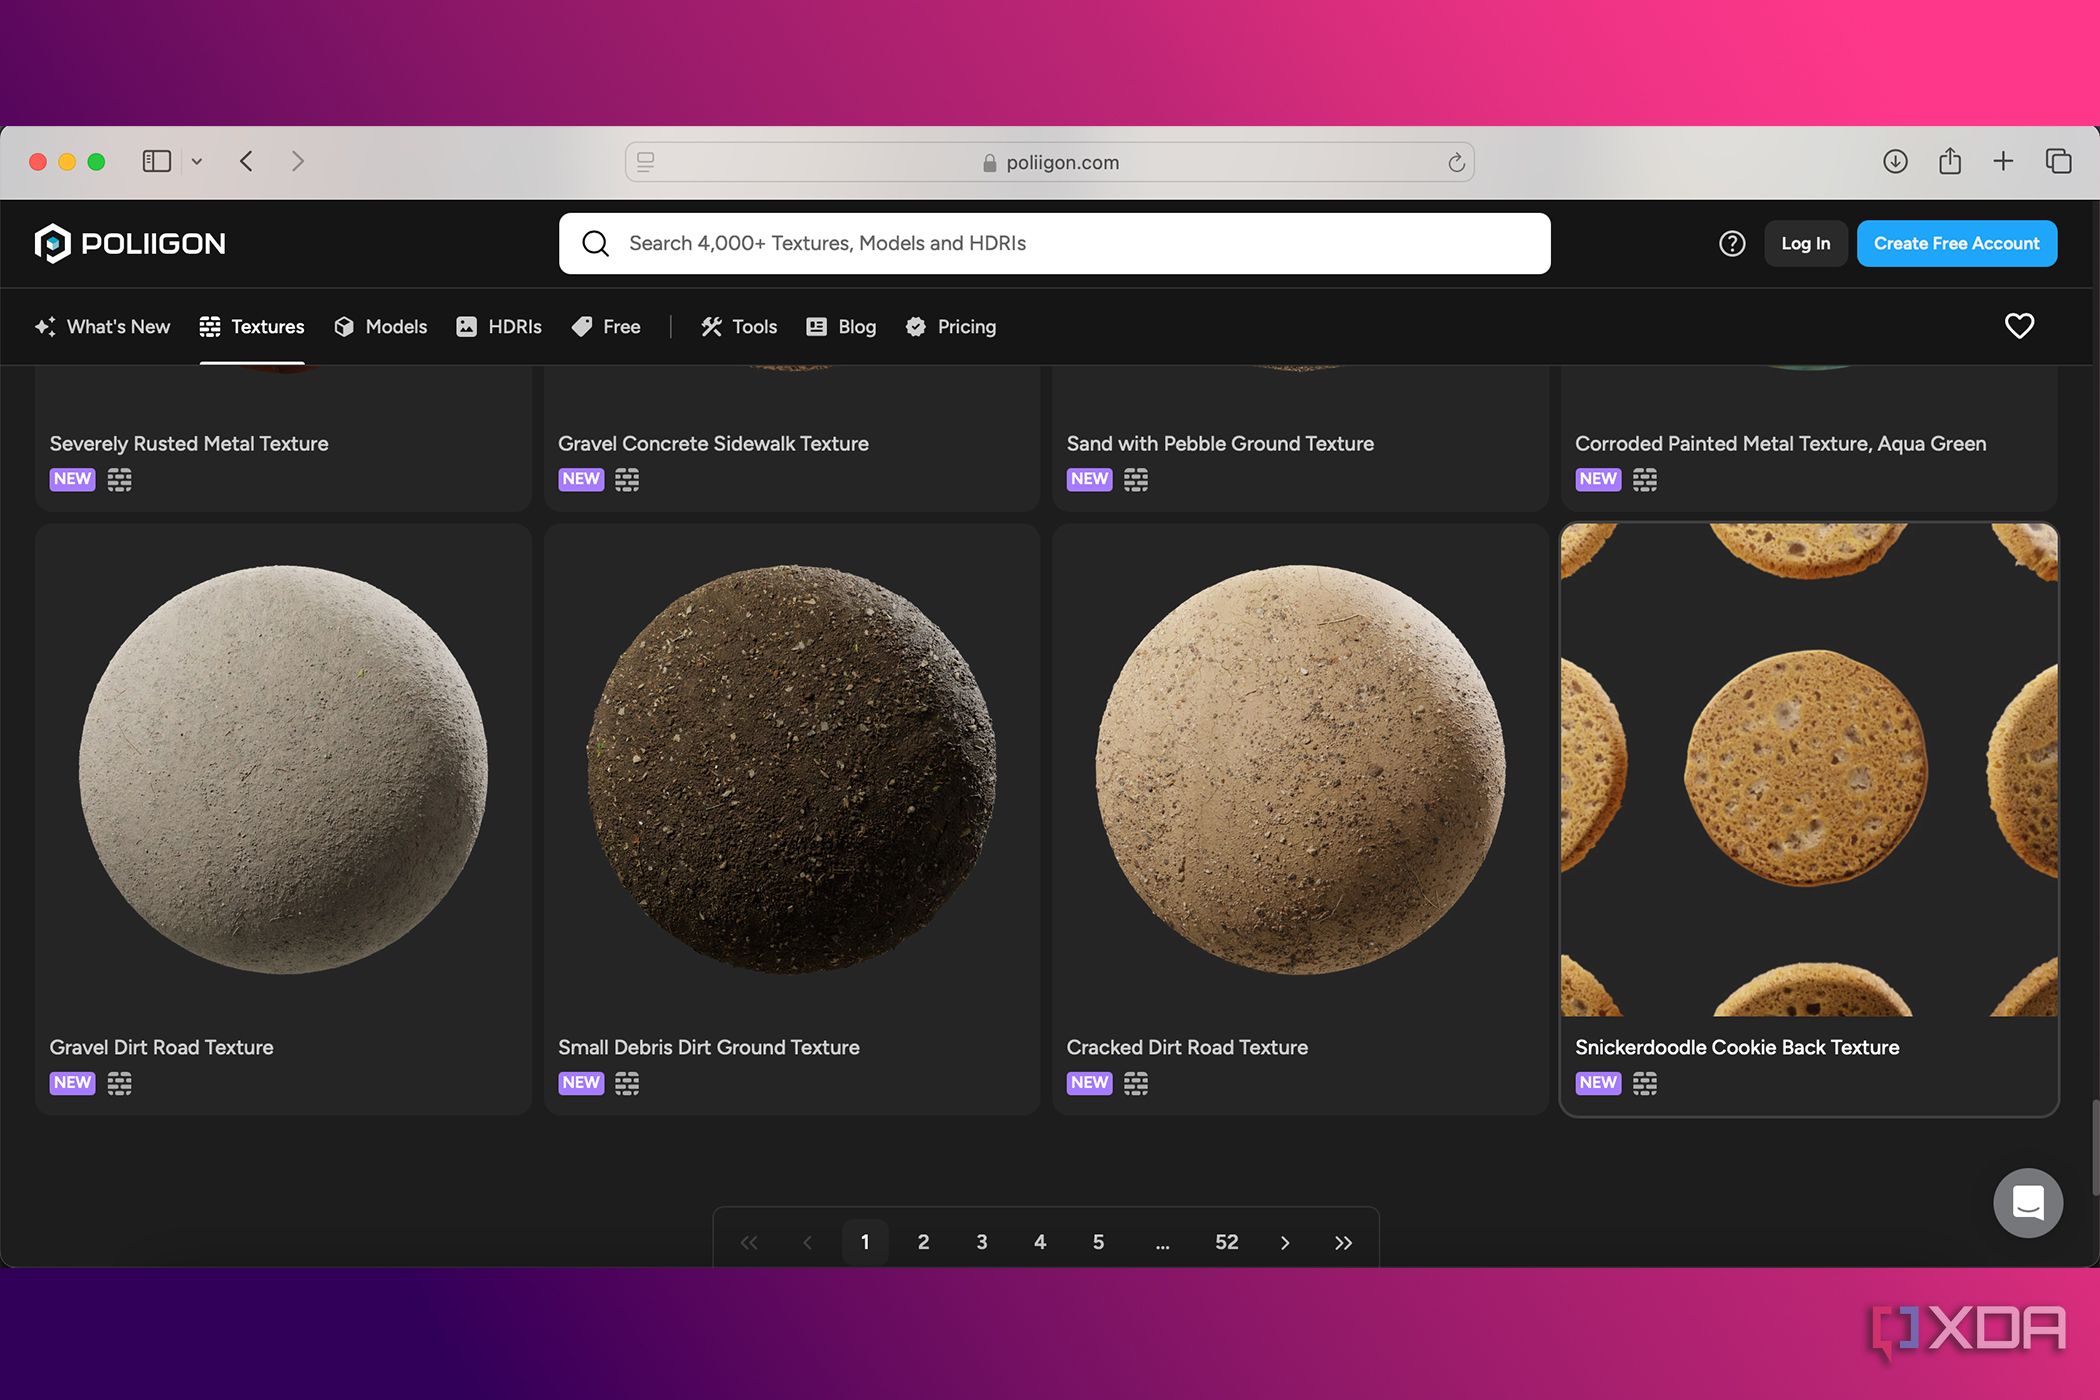
Task: Open the chat support bubble
Action: click(2028, 1203)
